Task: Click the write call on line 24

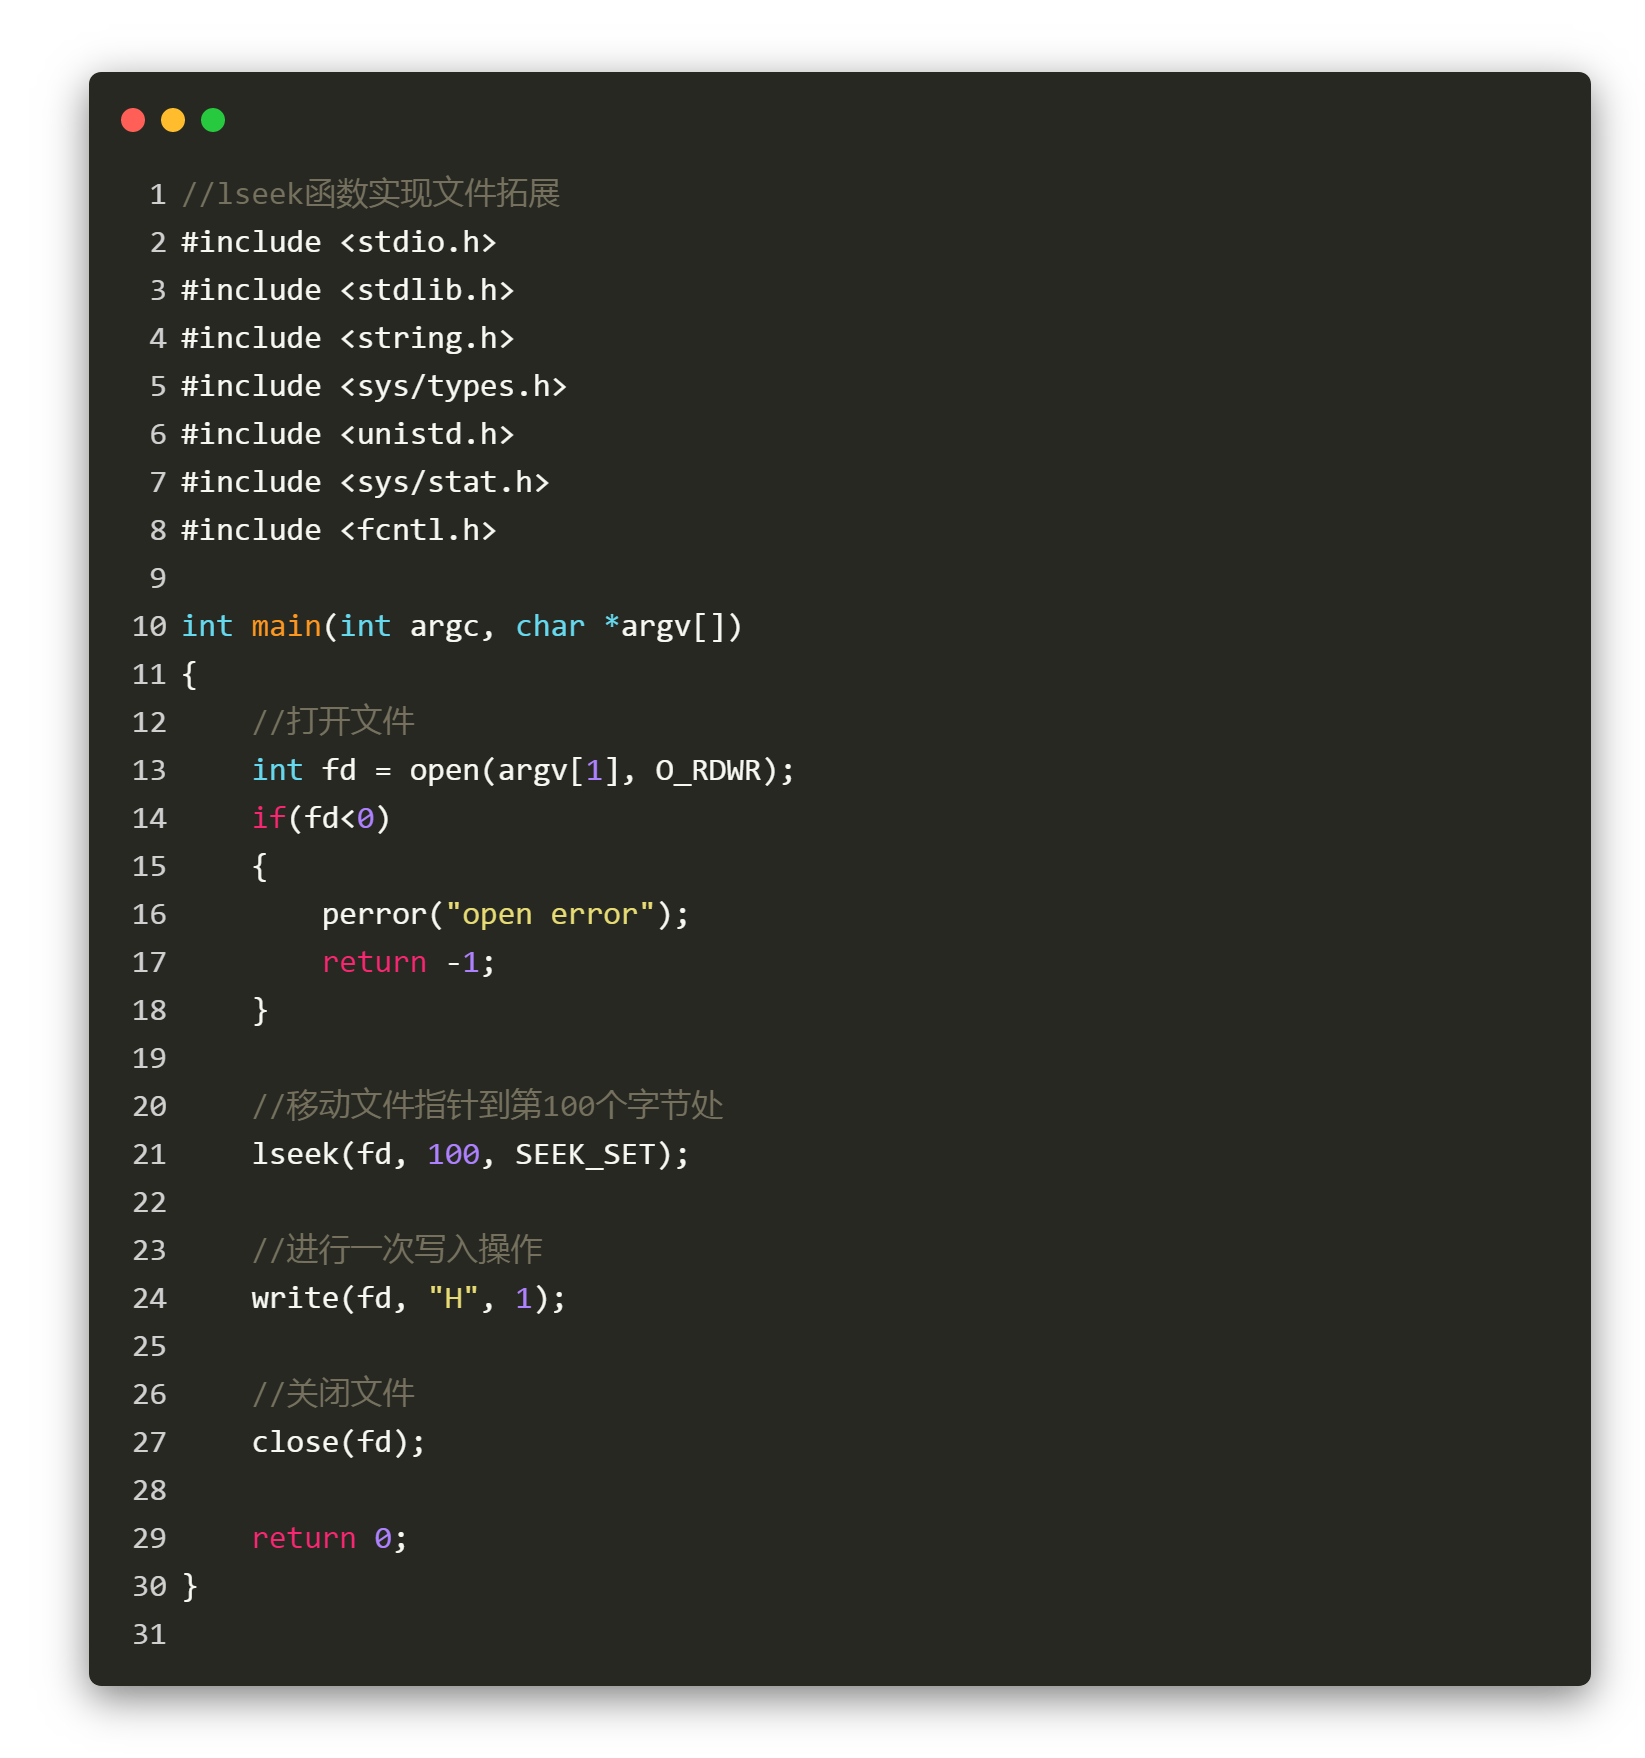Action: (x=300, y=1297)
